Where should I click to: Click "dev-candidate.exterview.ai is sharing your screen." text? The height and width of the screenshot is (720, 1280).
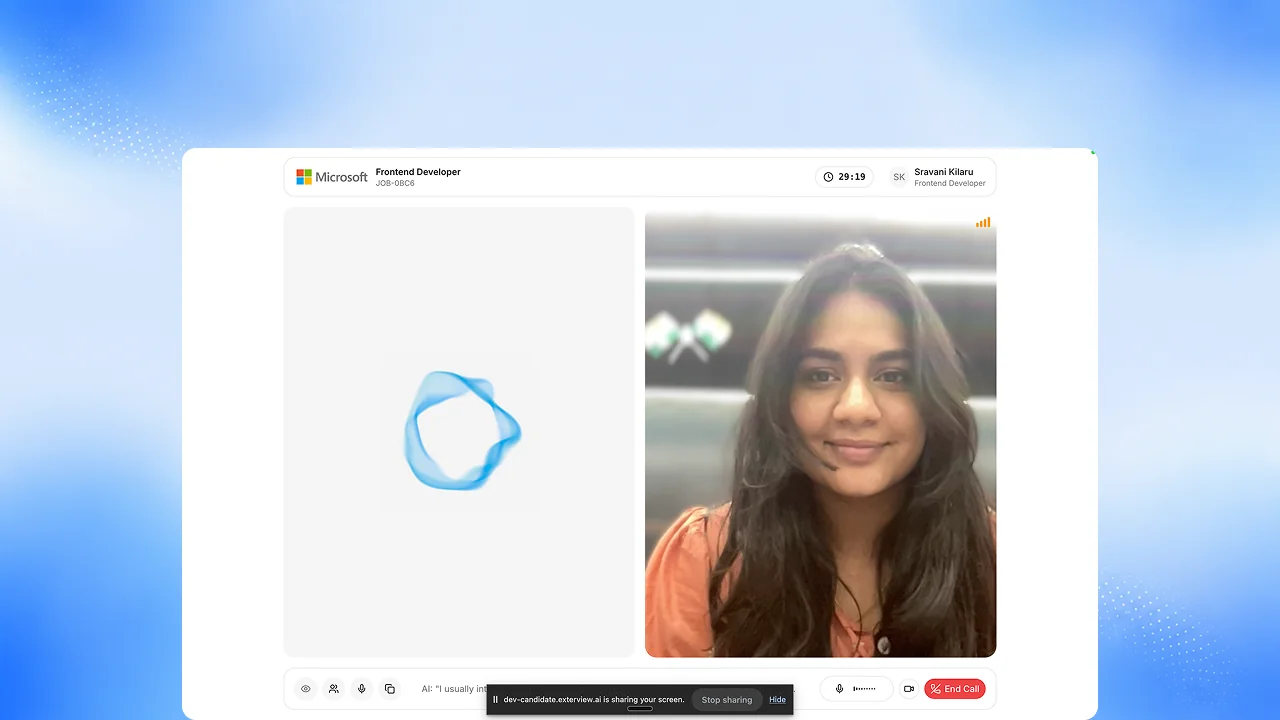click(x=594, y=700)
